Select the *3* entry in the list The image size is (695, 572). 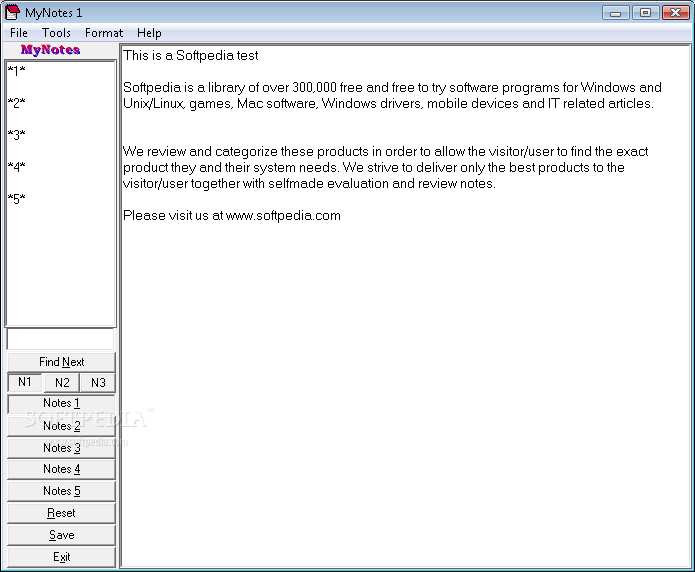(x=16, y=134)
